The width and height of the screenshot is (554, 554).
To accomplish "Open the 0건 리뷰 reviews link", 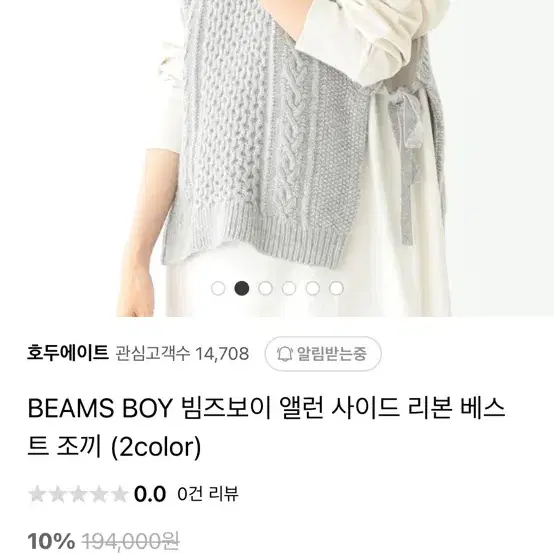I will pyautogui.click(x=208, y=494).
